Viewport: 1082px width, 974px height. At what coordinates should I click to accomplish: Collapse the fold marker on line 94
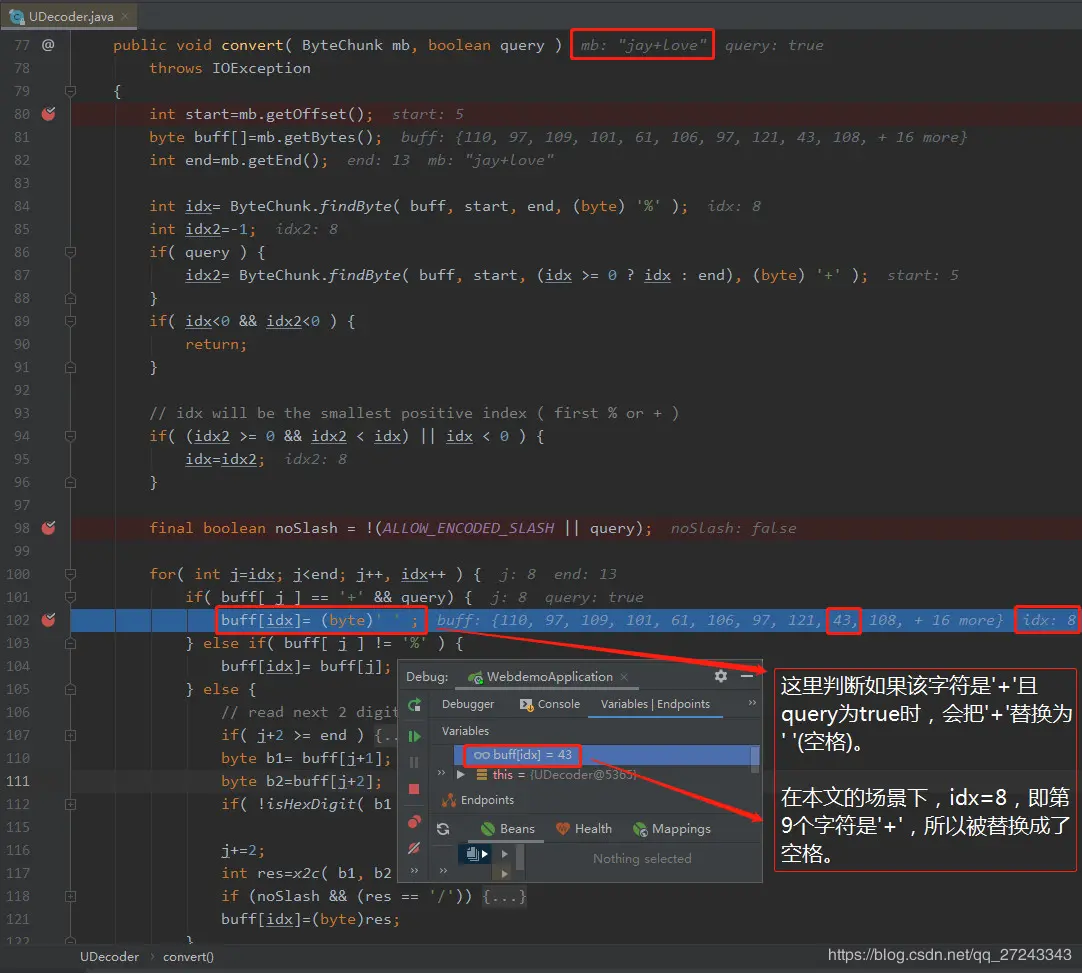point(70,436)
